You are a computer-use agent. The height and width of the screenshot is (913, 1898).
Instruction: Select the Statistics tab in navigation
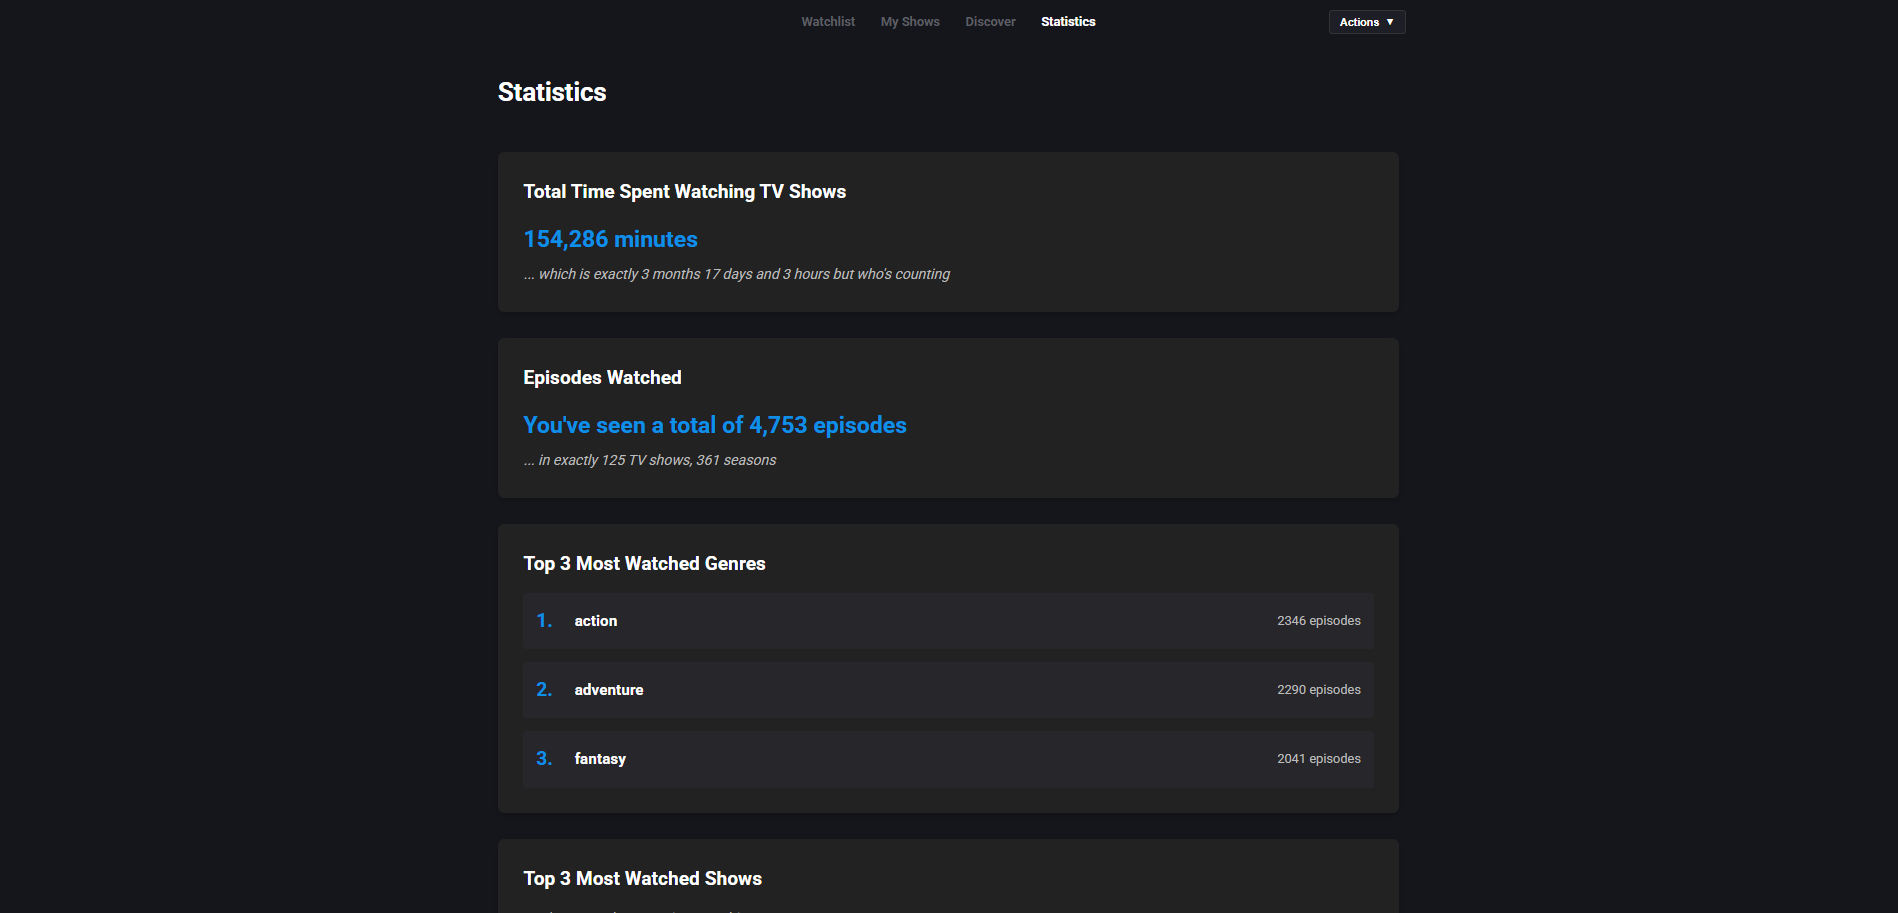1067,22
